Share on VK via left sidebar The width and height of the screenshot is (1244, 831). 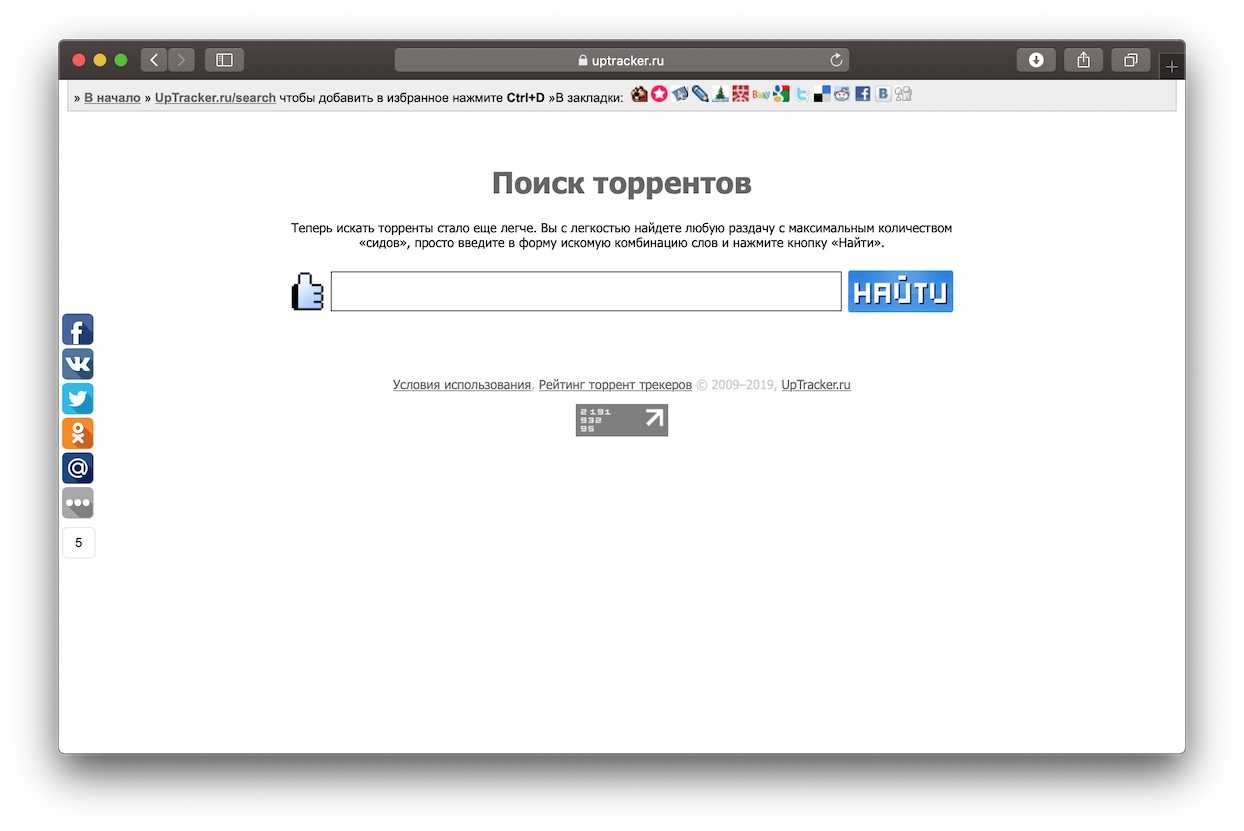[x=78, y=364]
